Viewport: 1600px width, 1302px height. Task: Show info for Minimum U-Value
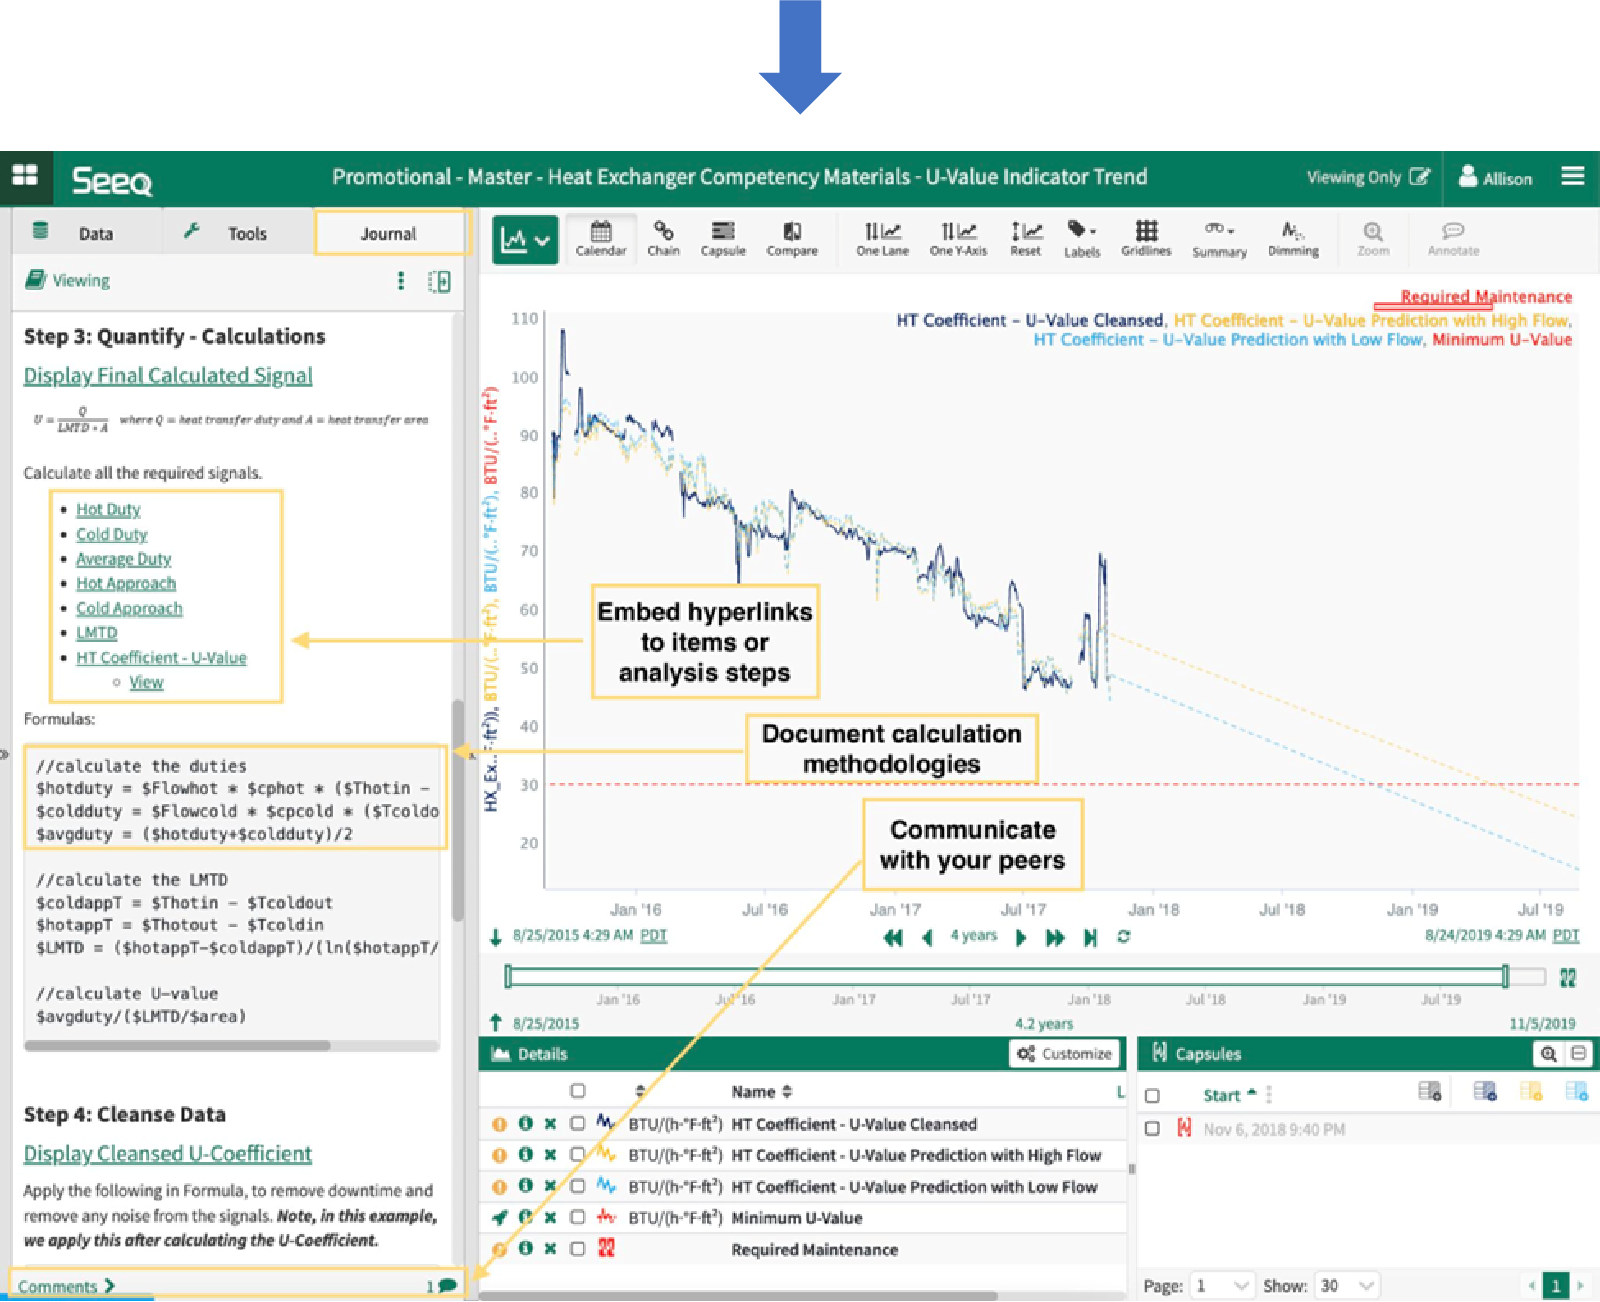pyautogui.click(x=525, y=1217)
